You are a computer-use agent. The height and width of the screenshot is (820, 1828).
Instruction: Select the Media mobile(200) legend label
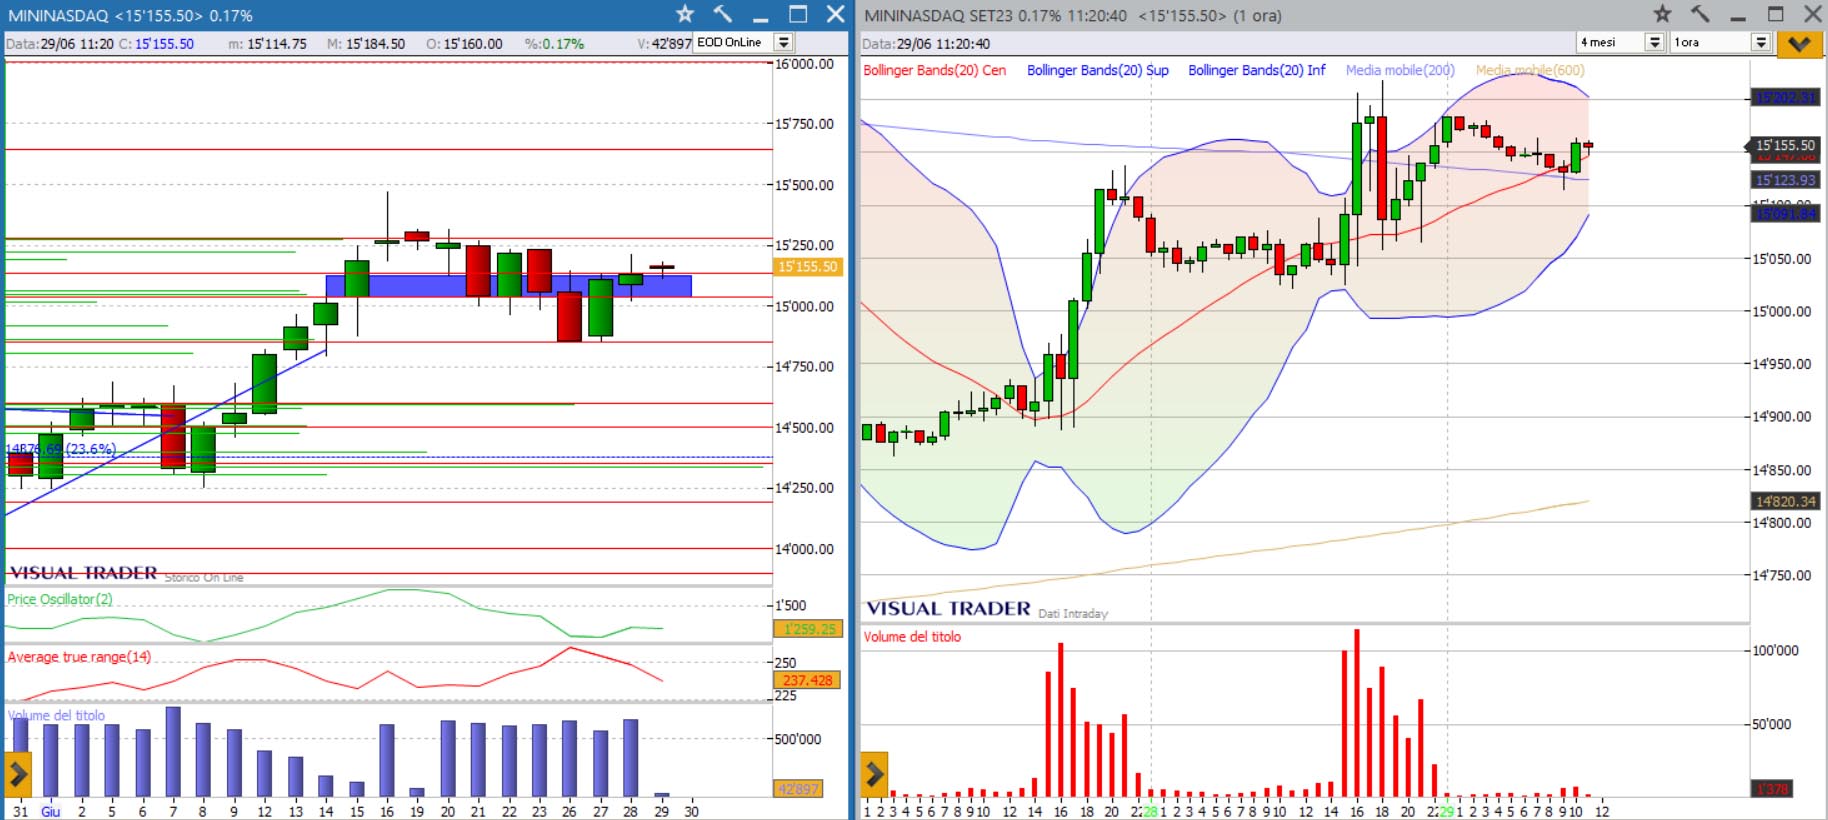1400,70
